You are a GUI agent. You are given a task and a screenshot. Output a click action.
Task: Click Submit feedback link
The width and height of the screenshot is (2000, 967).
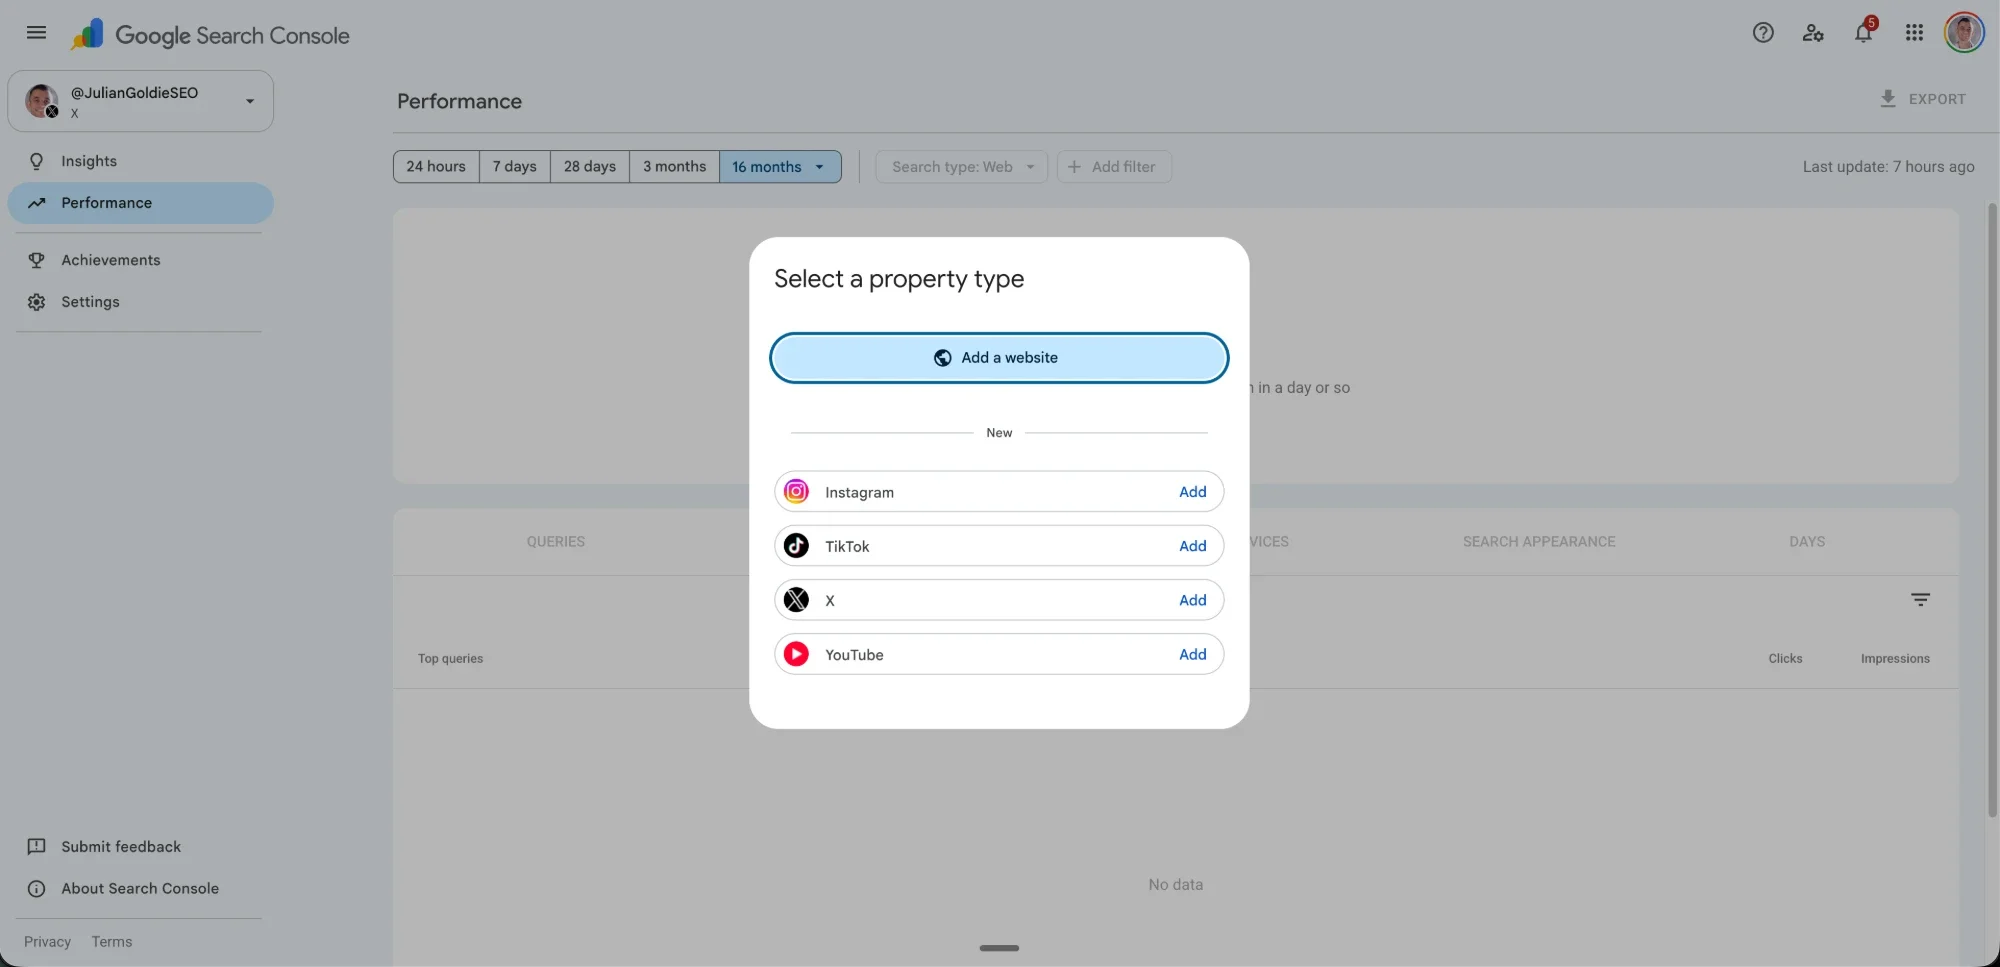pos(121,847)
